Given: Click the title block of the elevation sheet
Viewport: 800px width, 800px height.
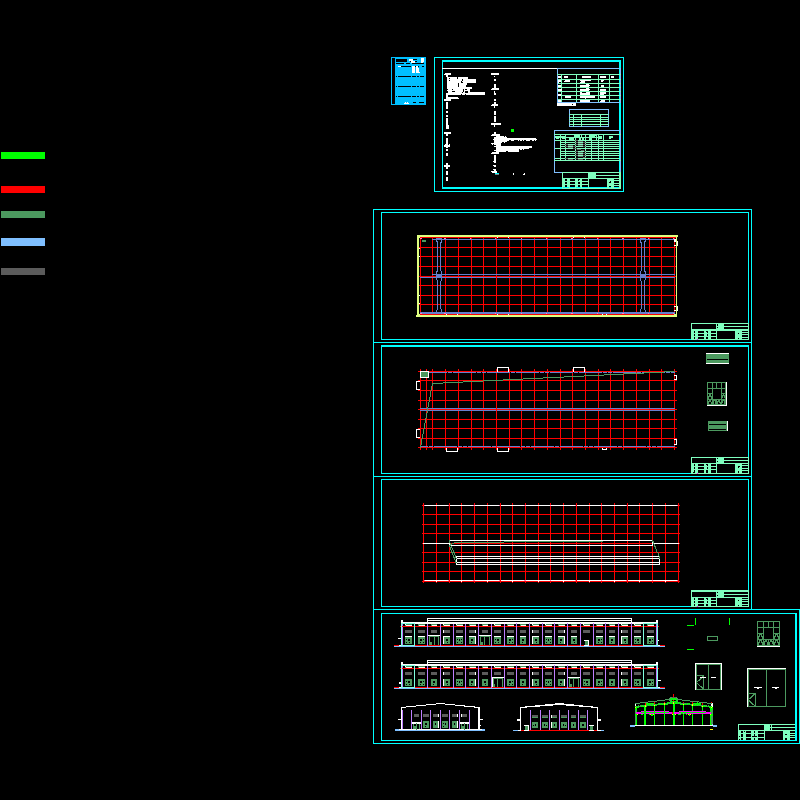Looking at the screenshot, I should pyautogui.click(x=766, y=732).
